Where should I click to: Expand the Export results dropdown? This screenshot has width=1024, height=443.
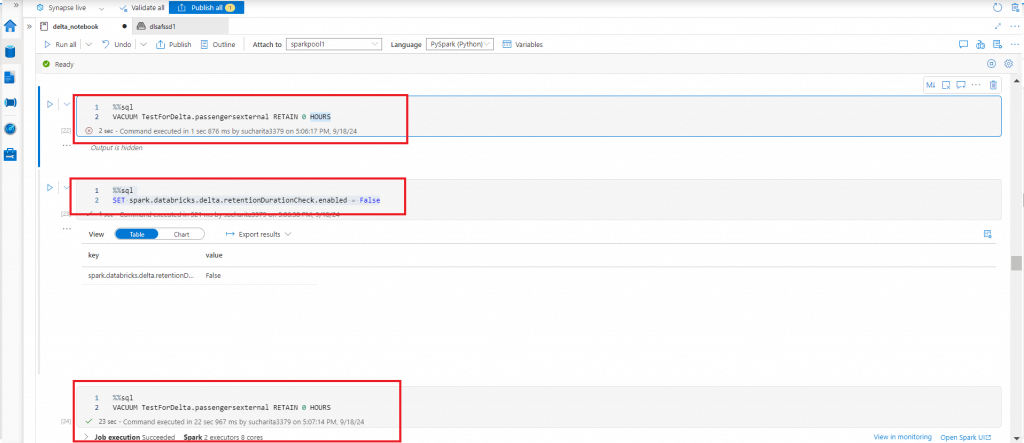pos(258,234)
